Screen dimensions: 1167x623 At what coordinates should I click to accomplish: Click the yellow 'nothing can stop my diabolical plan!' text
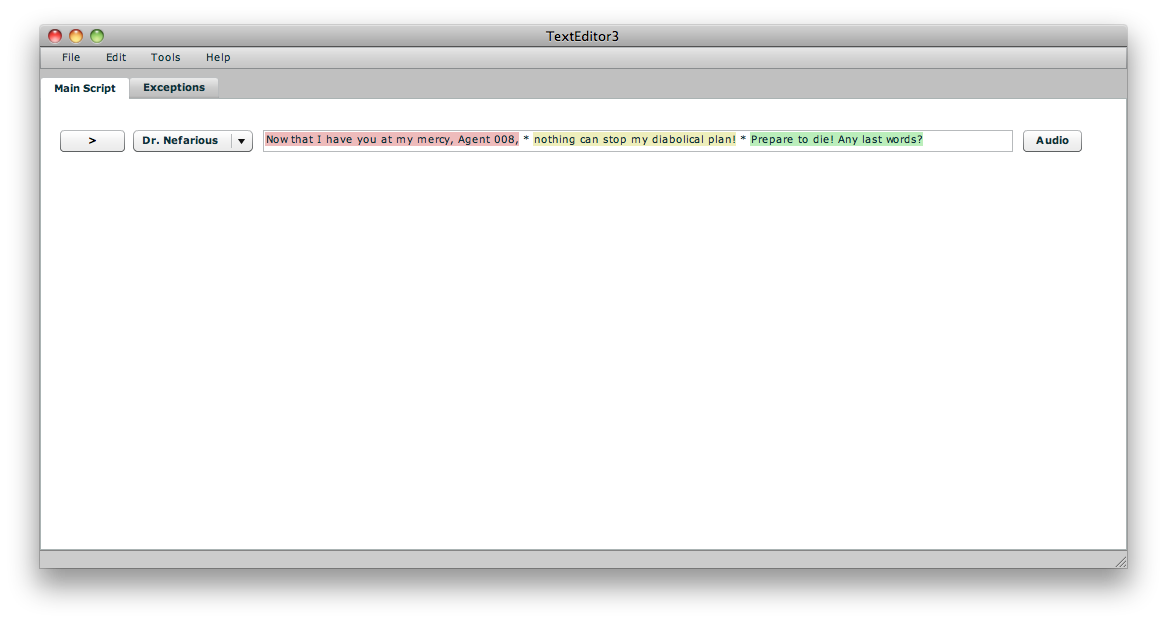coord(635,139)
